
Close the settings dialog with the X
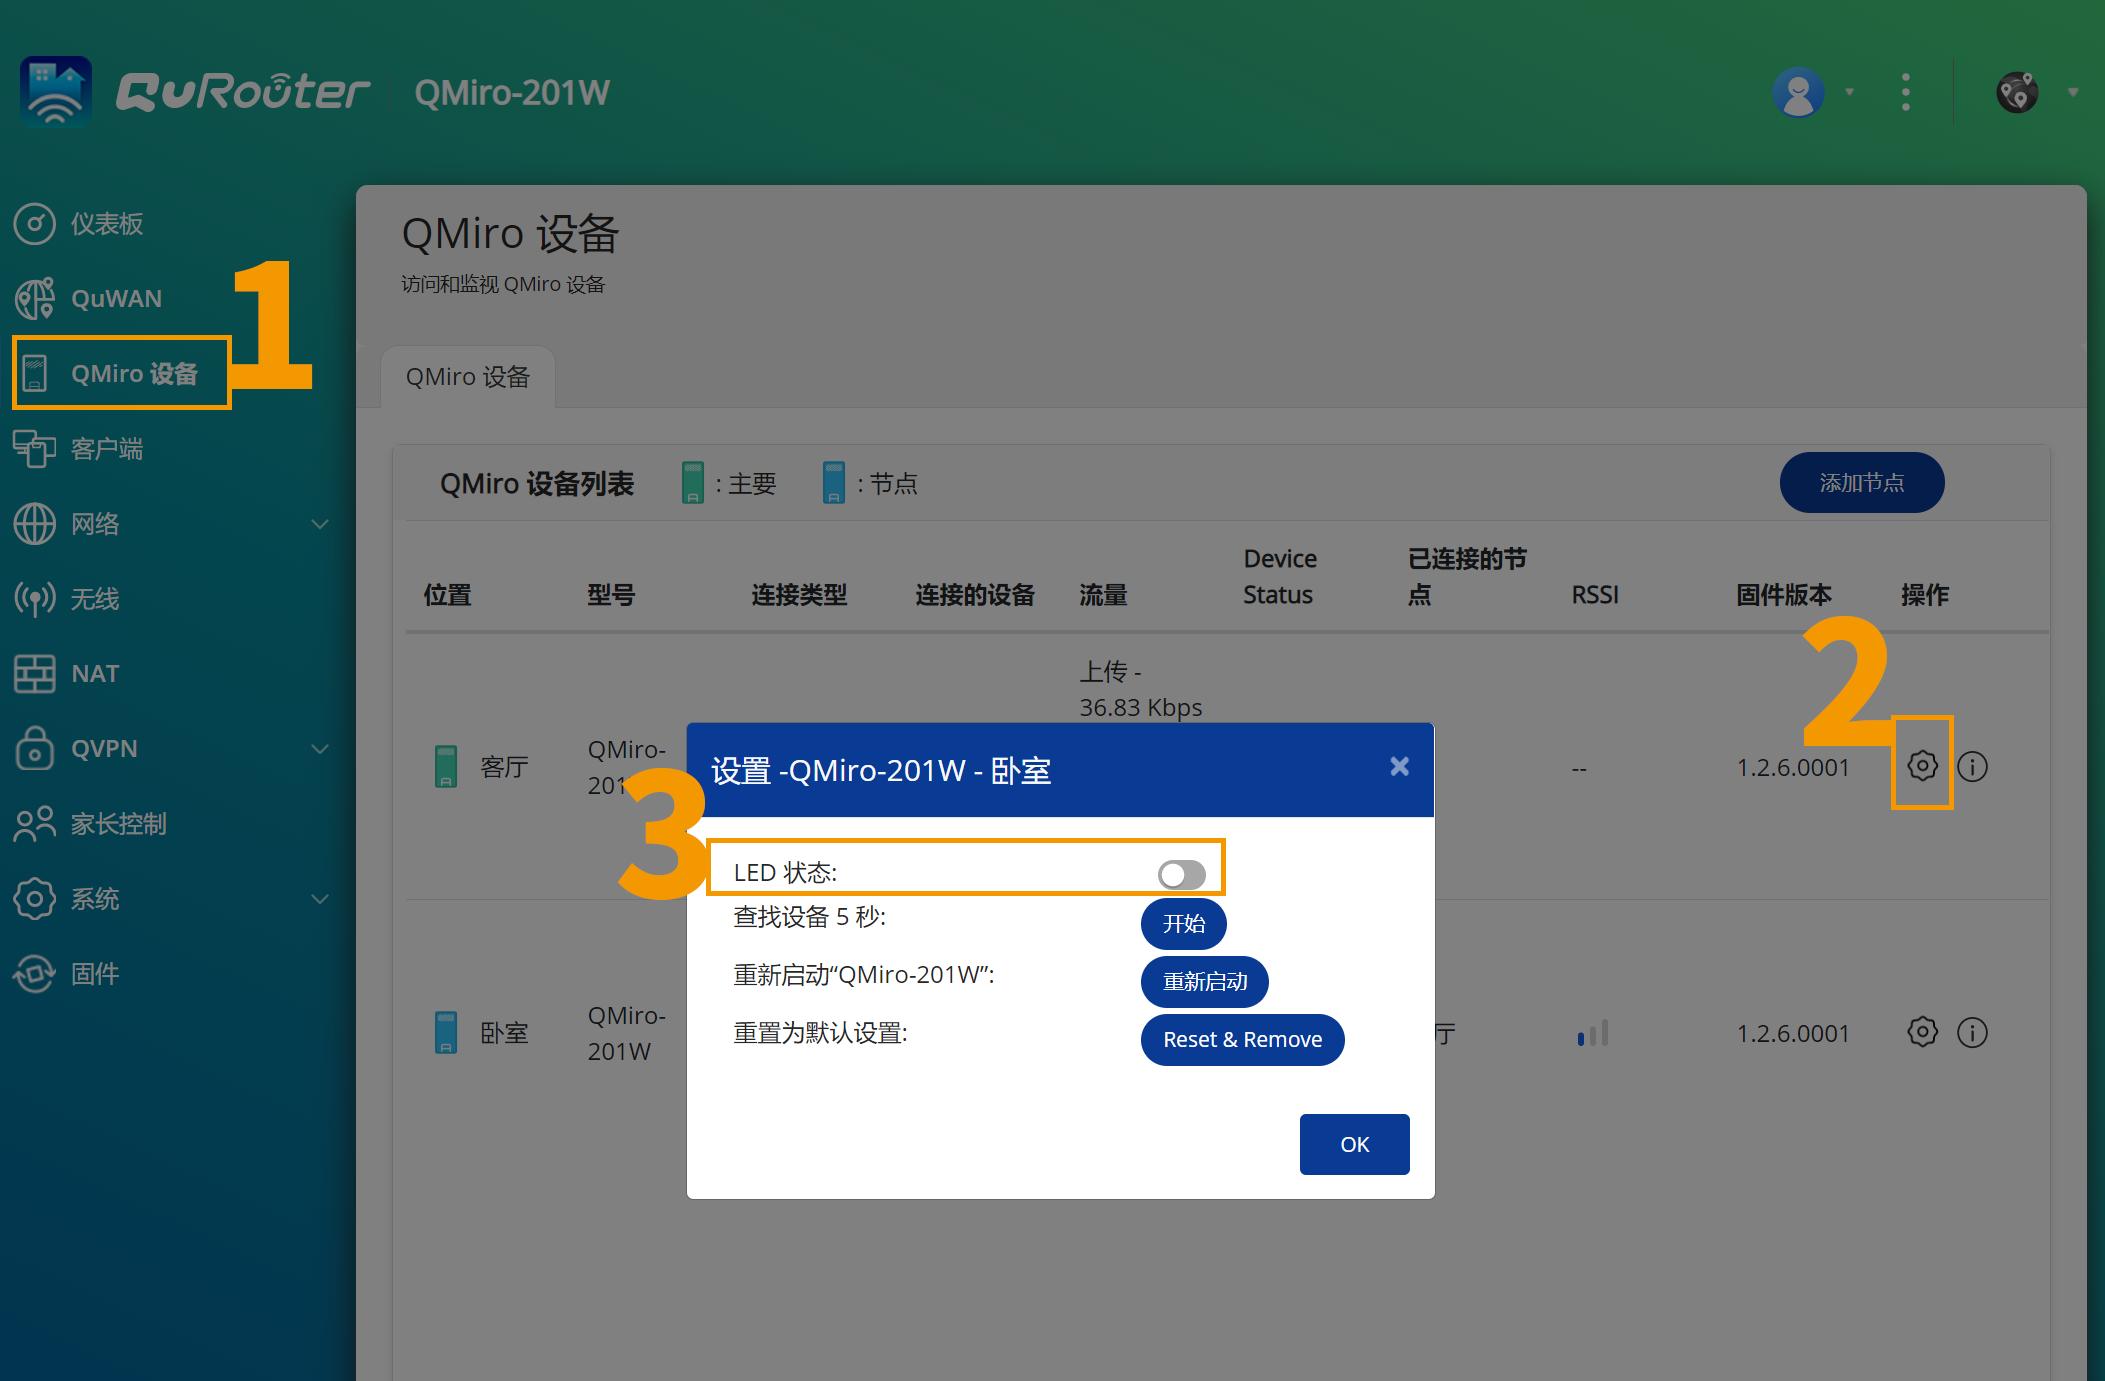[x=1398, y=767]
